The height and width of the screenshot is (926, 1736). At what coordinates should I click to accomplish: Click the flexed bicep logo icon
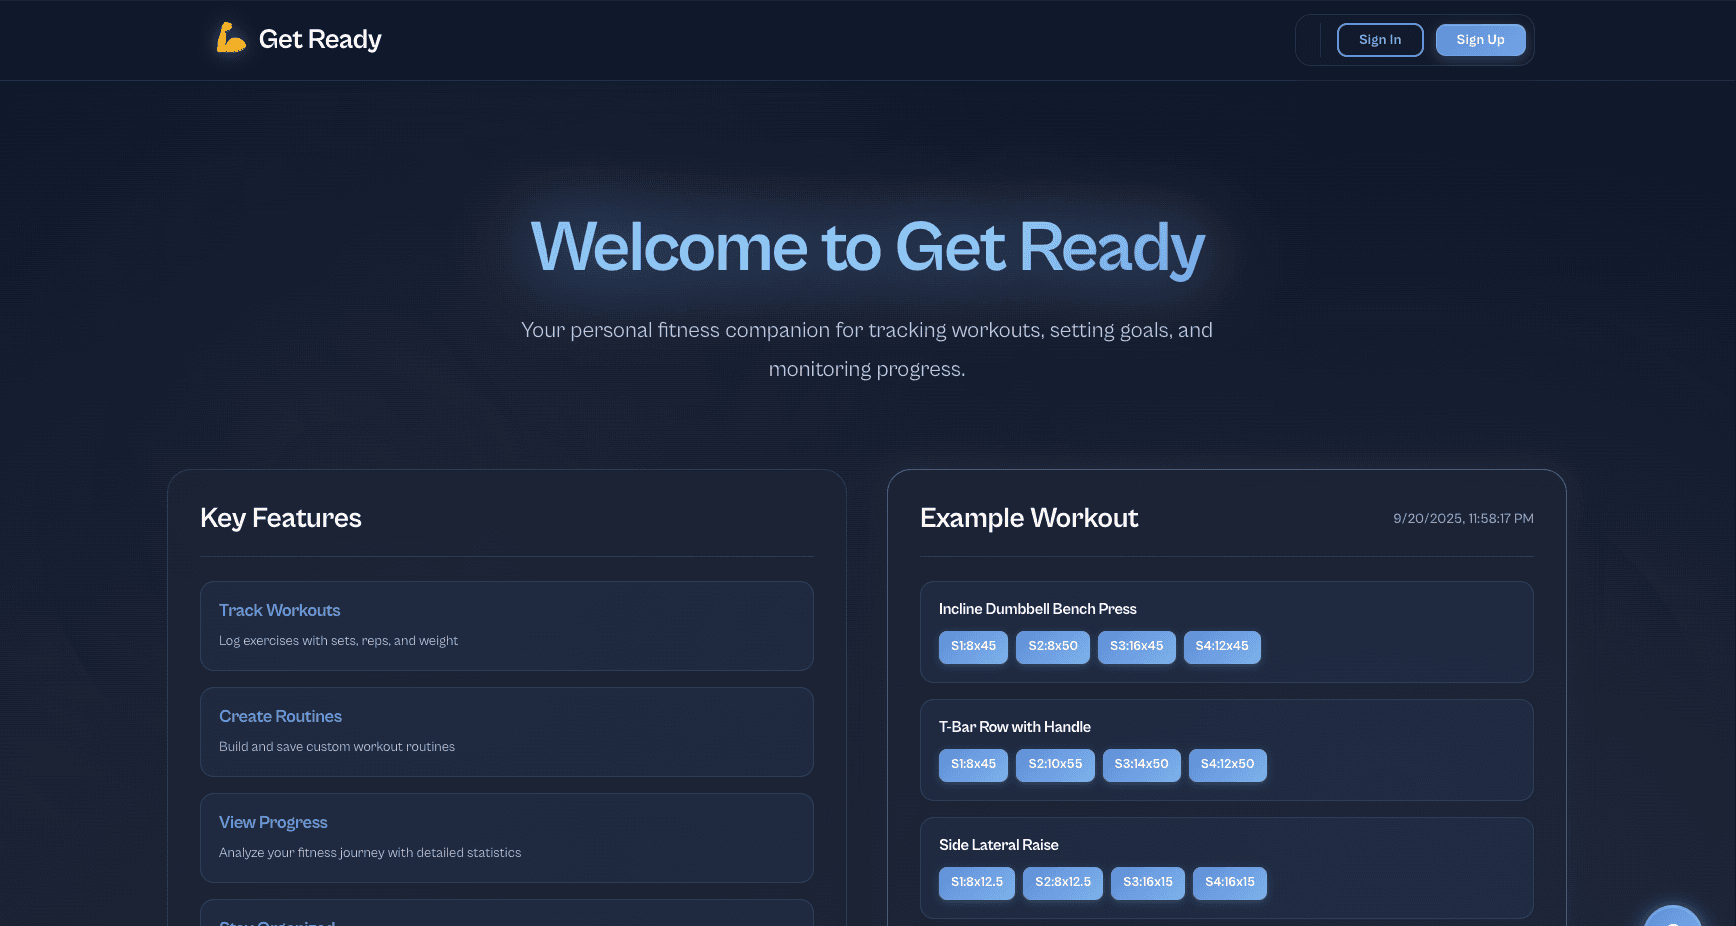coord(231,38)
